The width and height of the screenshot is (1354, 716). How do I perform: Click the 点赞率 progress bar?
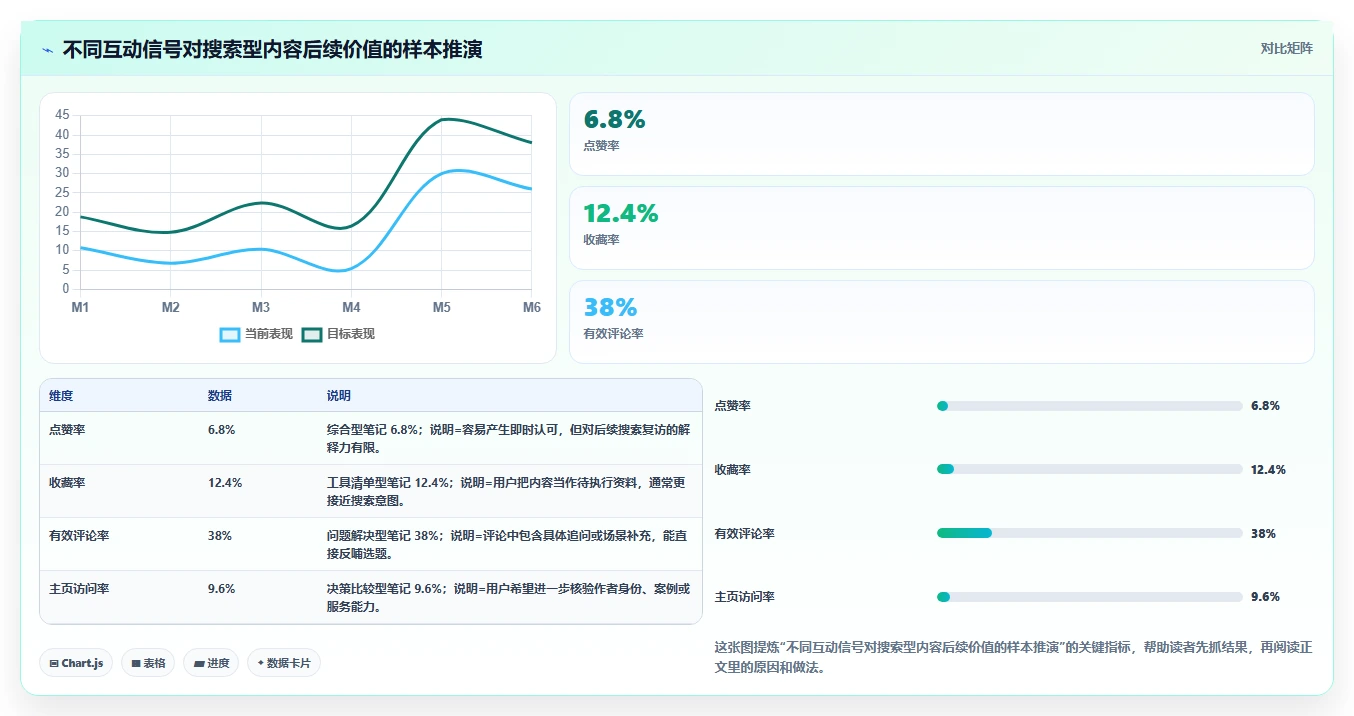[x=1089, y=406]
